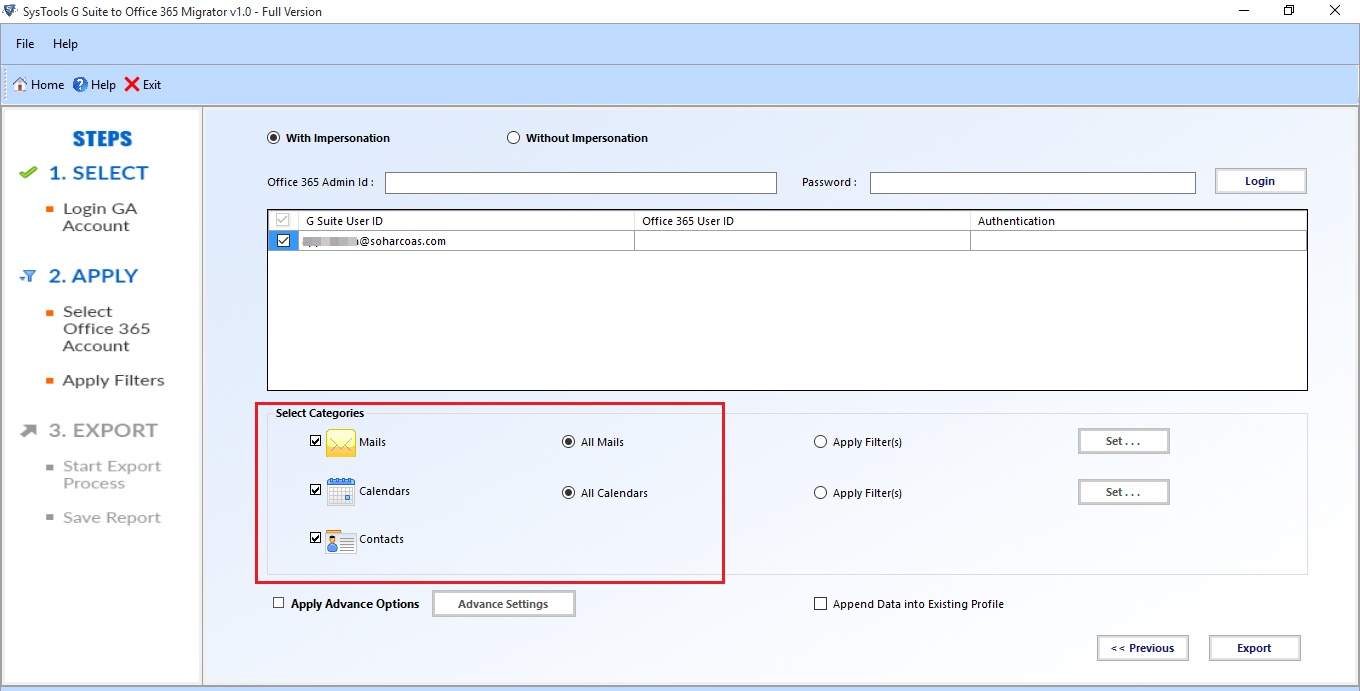The height and width of the screenshot is (691, 1360).
Task: Click Select Office 365 Account step
Action: pyautogui.click(x=106, y=329)
